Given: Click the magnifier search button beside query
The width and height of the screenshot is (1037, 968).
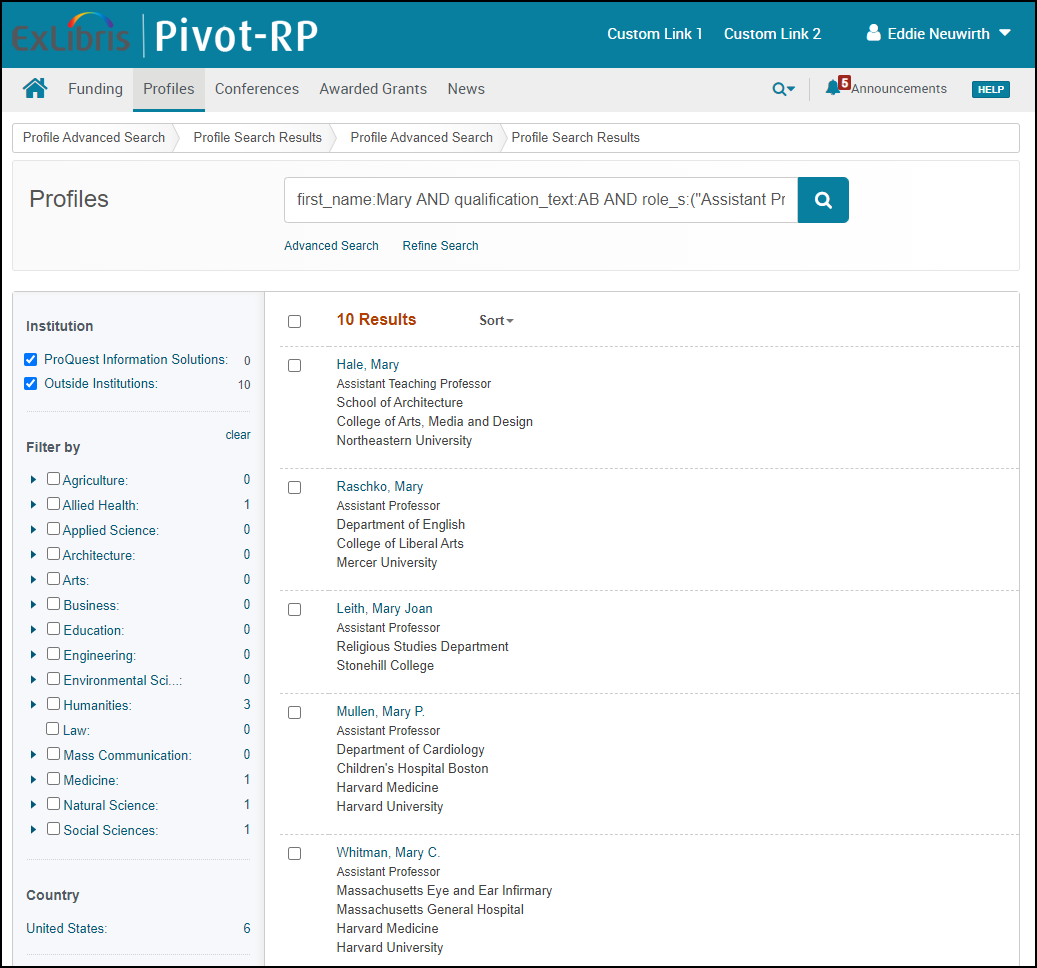Looking at the screenshot, I should pyautogui.click(x=823, y=200).
